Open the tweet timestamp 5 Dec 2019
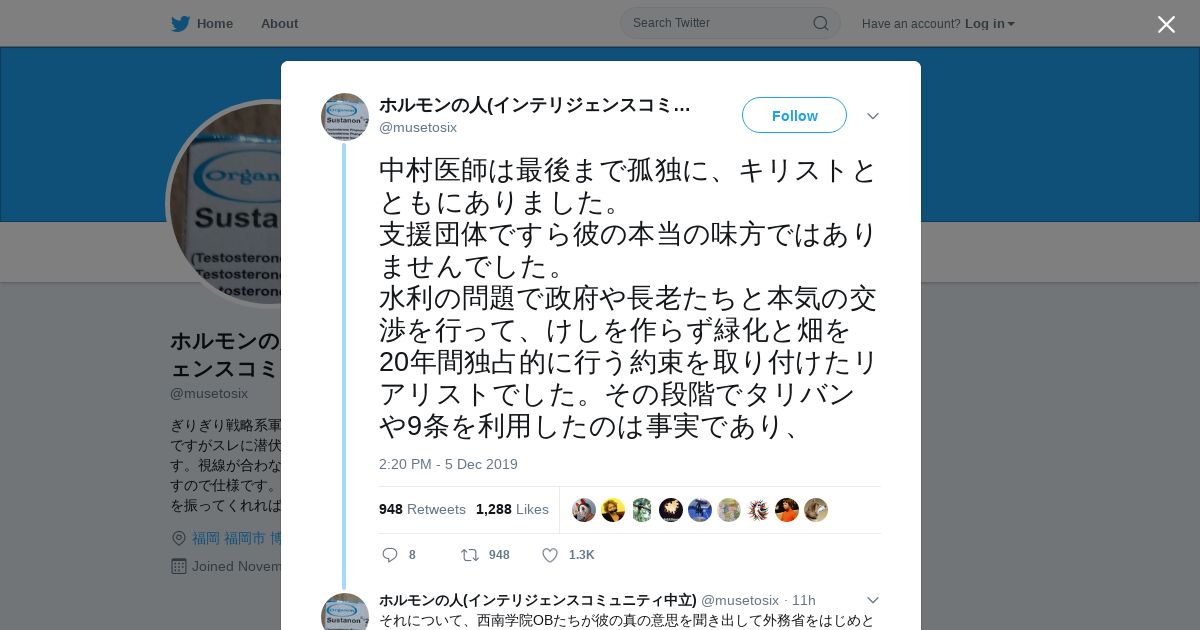The height and width of the screenshot is (630, 1200). pyautogui.click(x=448, y=464)
